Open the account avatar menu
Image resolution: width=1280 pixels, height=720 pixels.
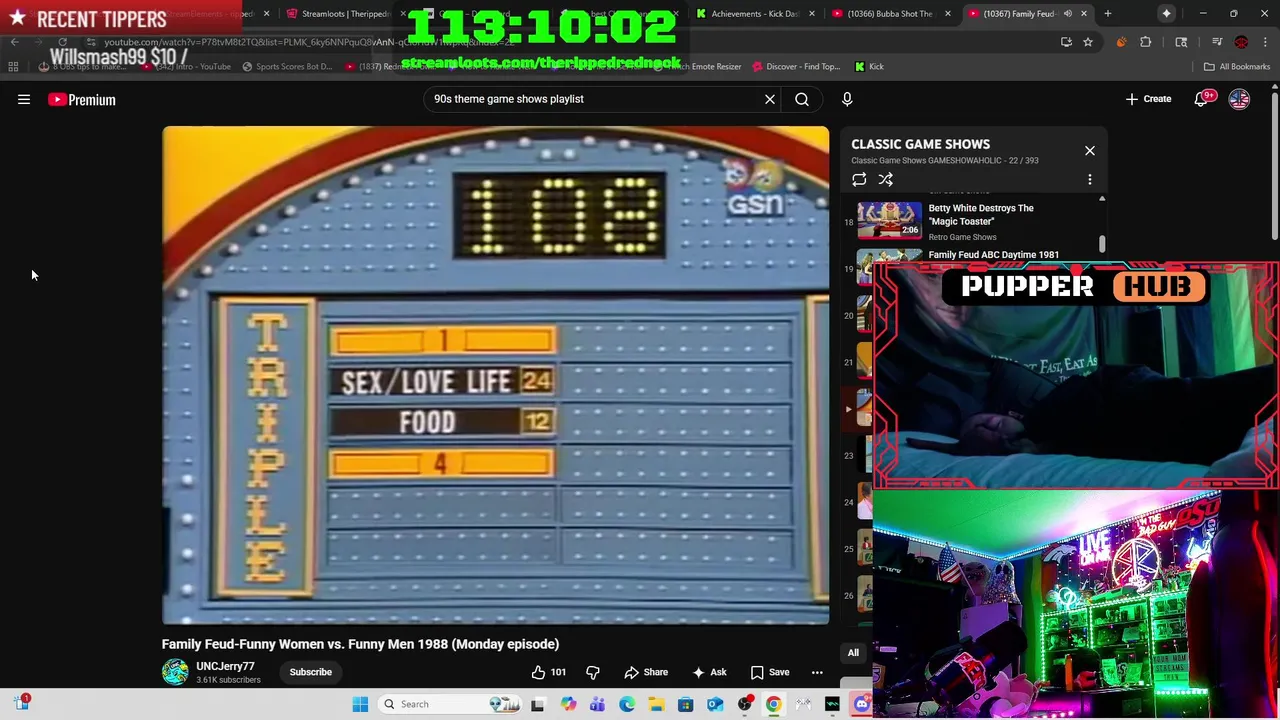pos(1239,99)
